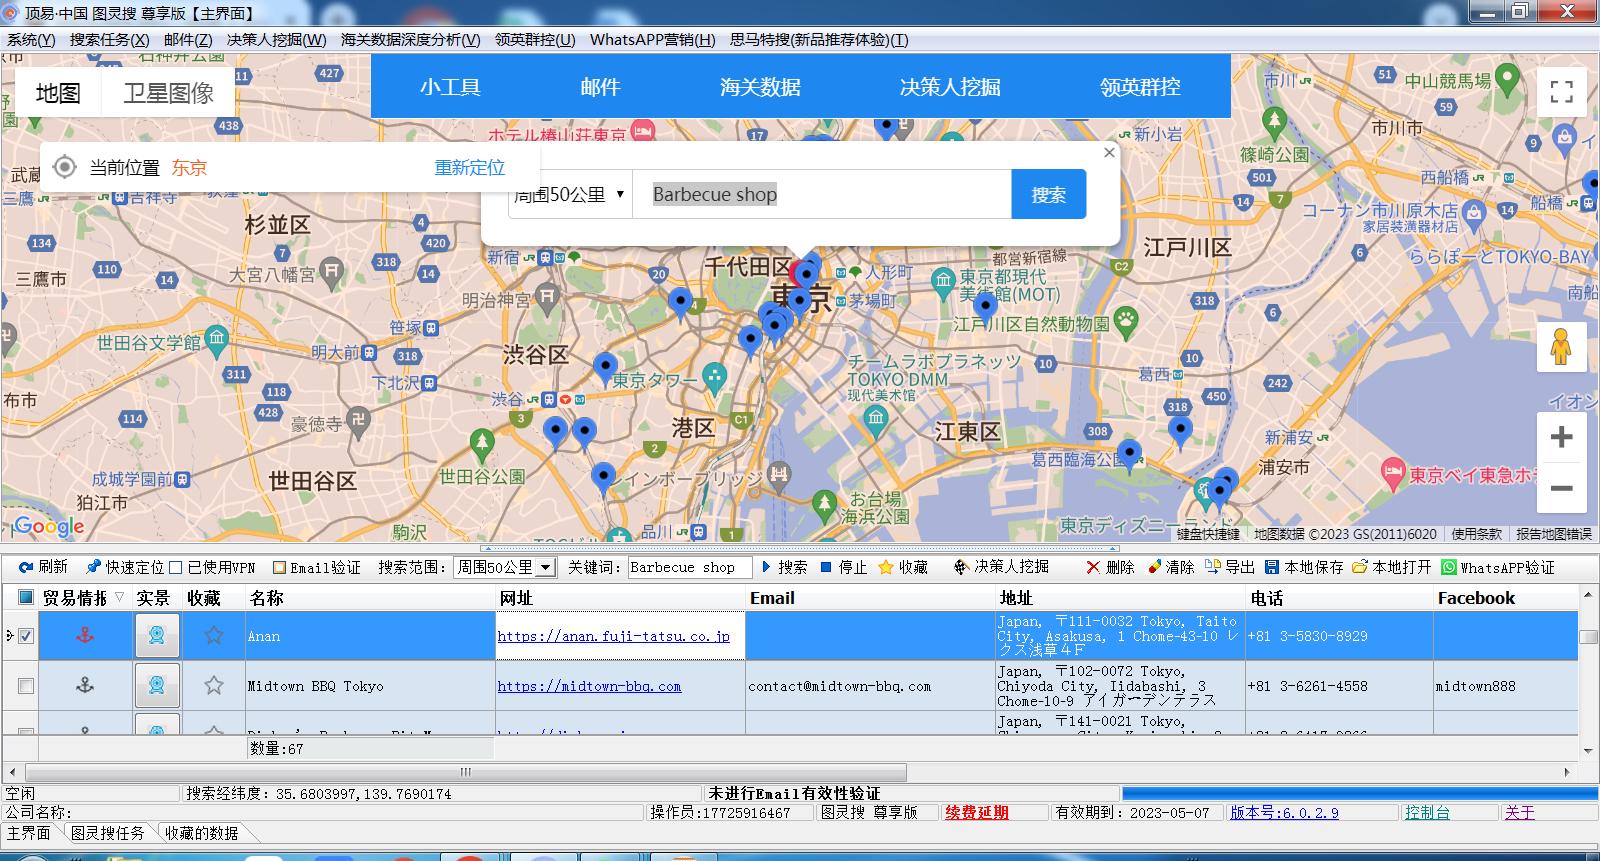The width and height of the screenshot is (1600, 861).
Task: Open the 决策人挖掘(W) menu
Action: tap(276, 40)
